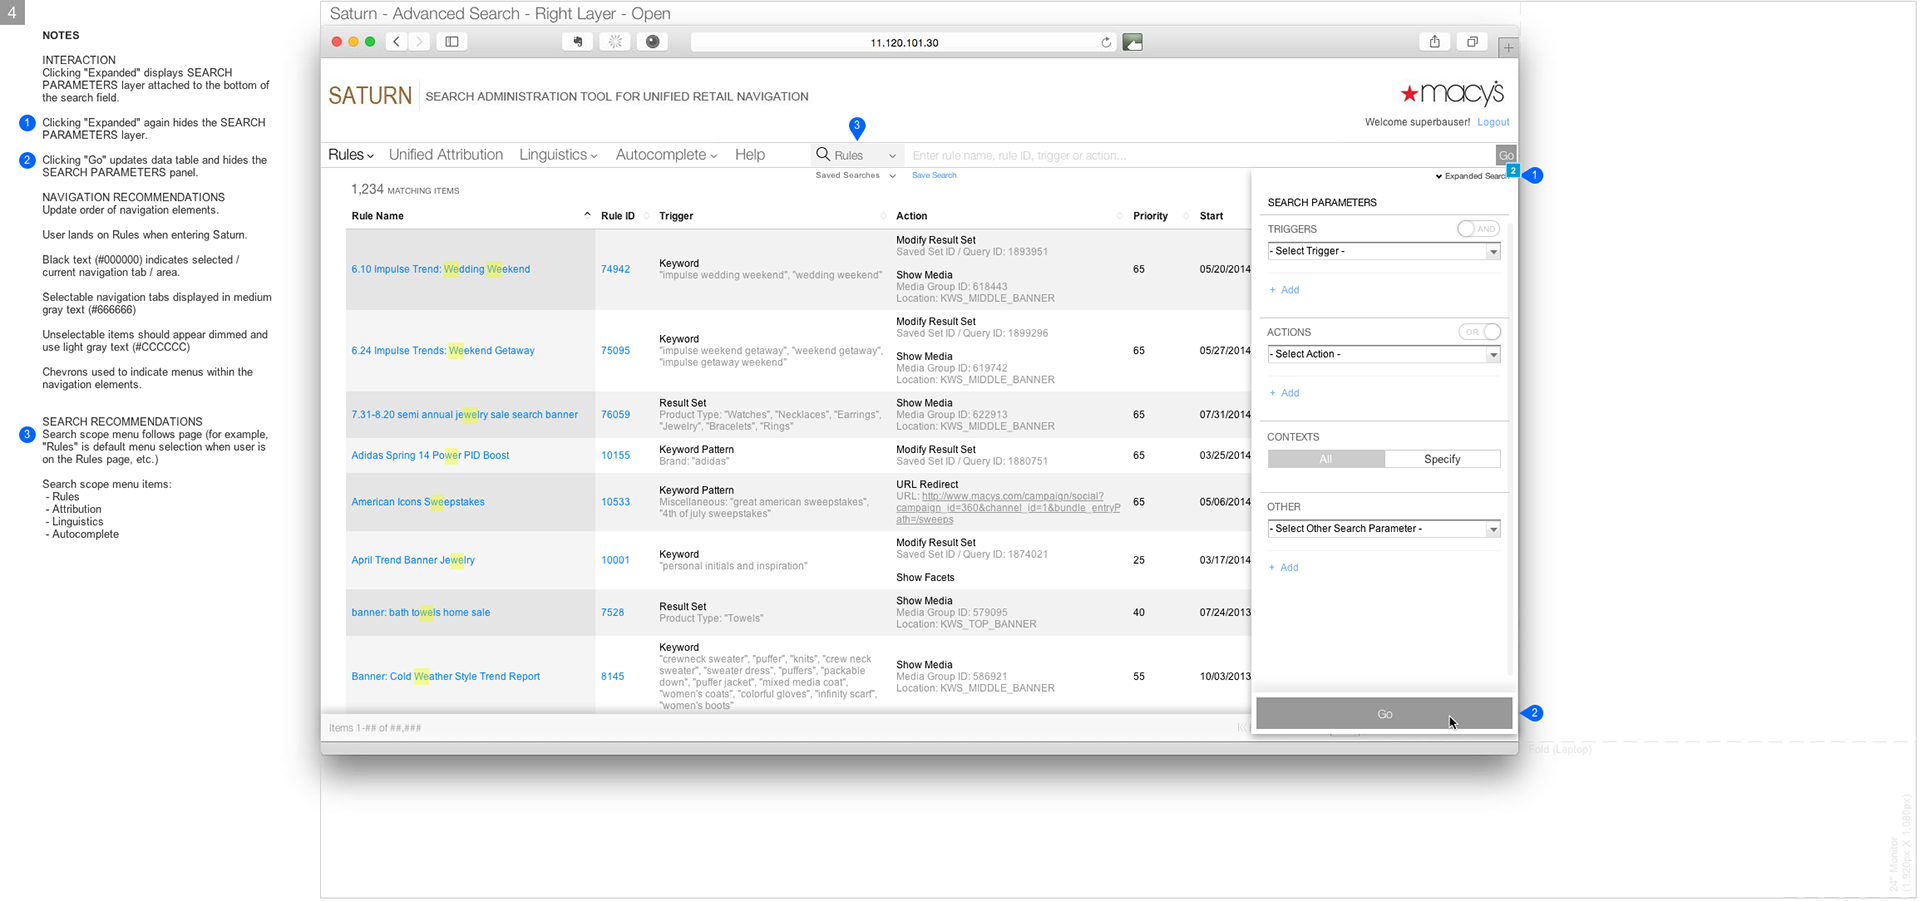Click the large Go button in Search Parameters

coord(1384,714)
